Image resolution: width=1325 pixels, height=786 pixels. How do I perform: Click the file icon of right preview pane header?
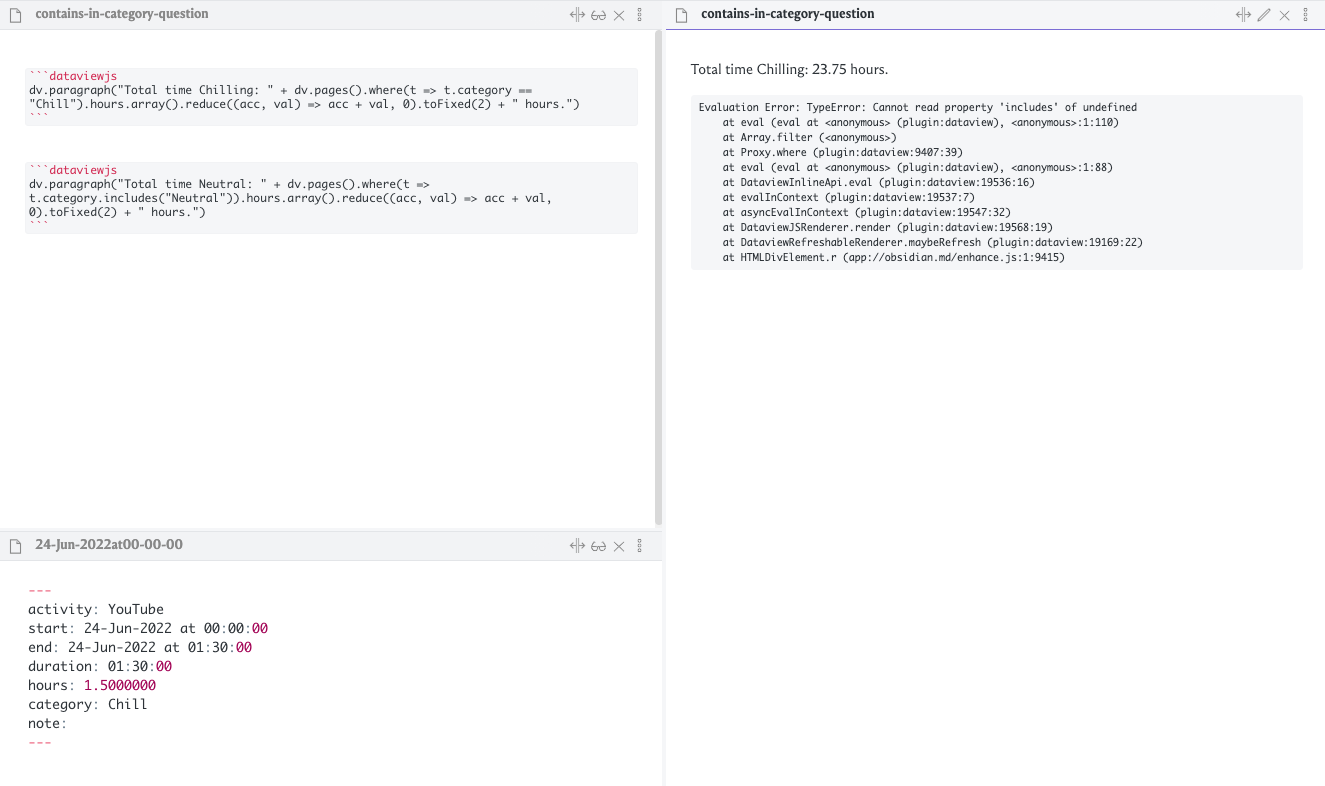pyautogui.click(x=682, y=15)
